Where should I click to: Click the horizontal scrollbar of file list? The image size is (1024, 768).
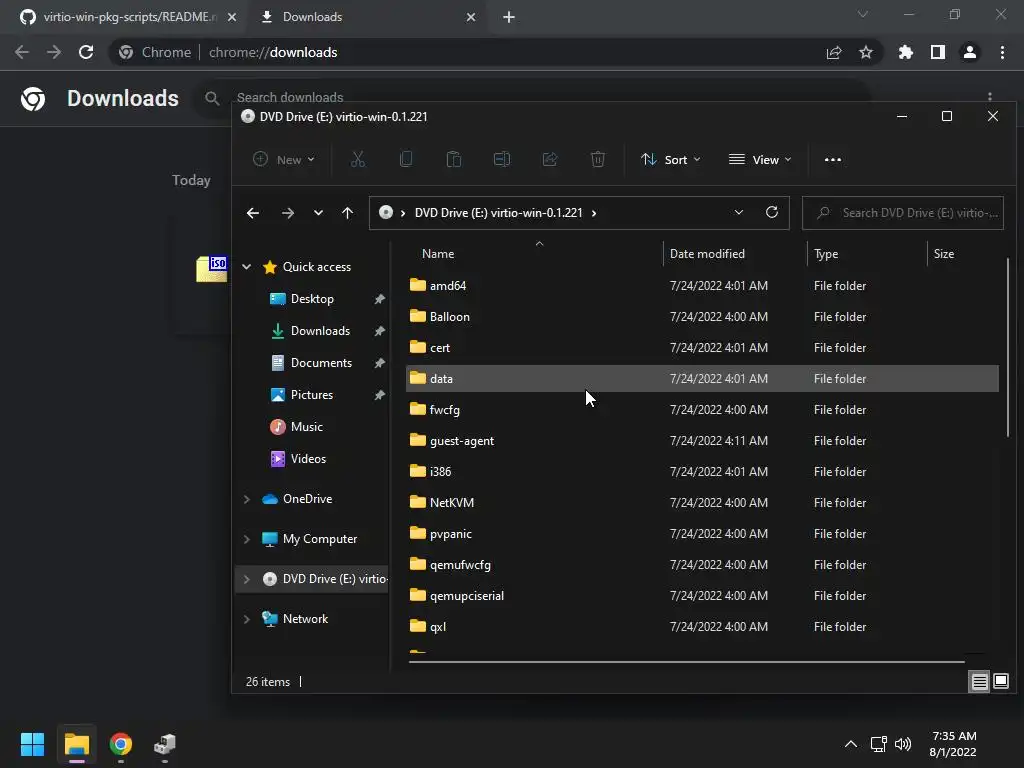(687, 662)
